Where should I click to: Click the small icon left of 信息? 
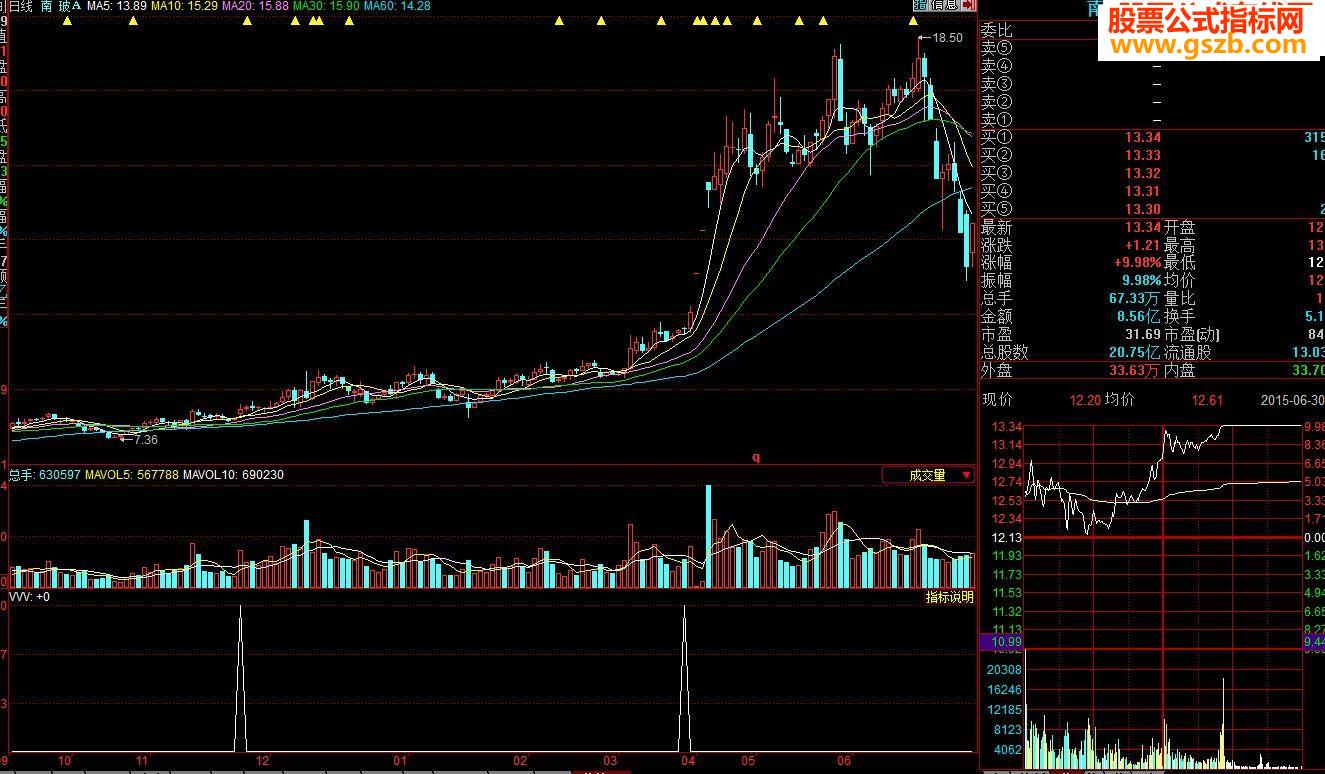tap(920, 6)
